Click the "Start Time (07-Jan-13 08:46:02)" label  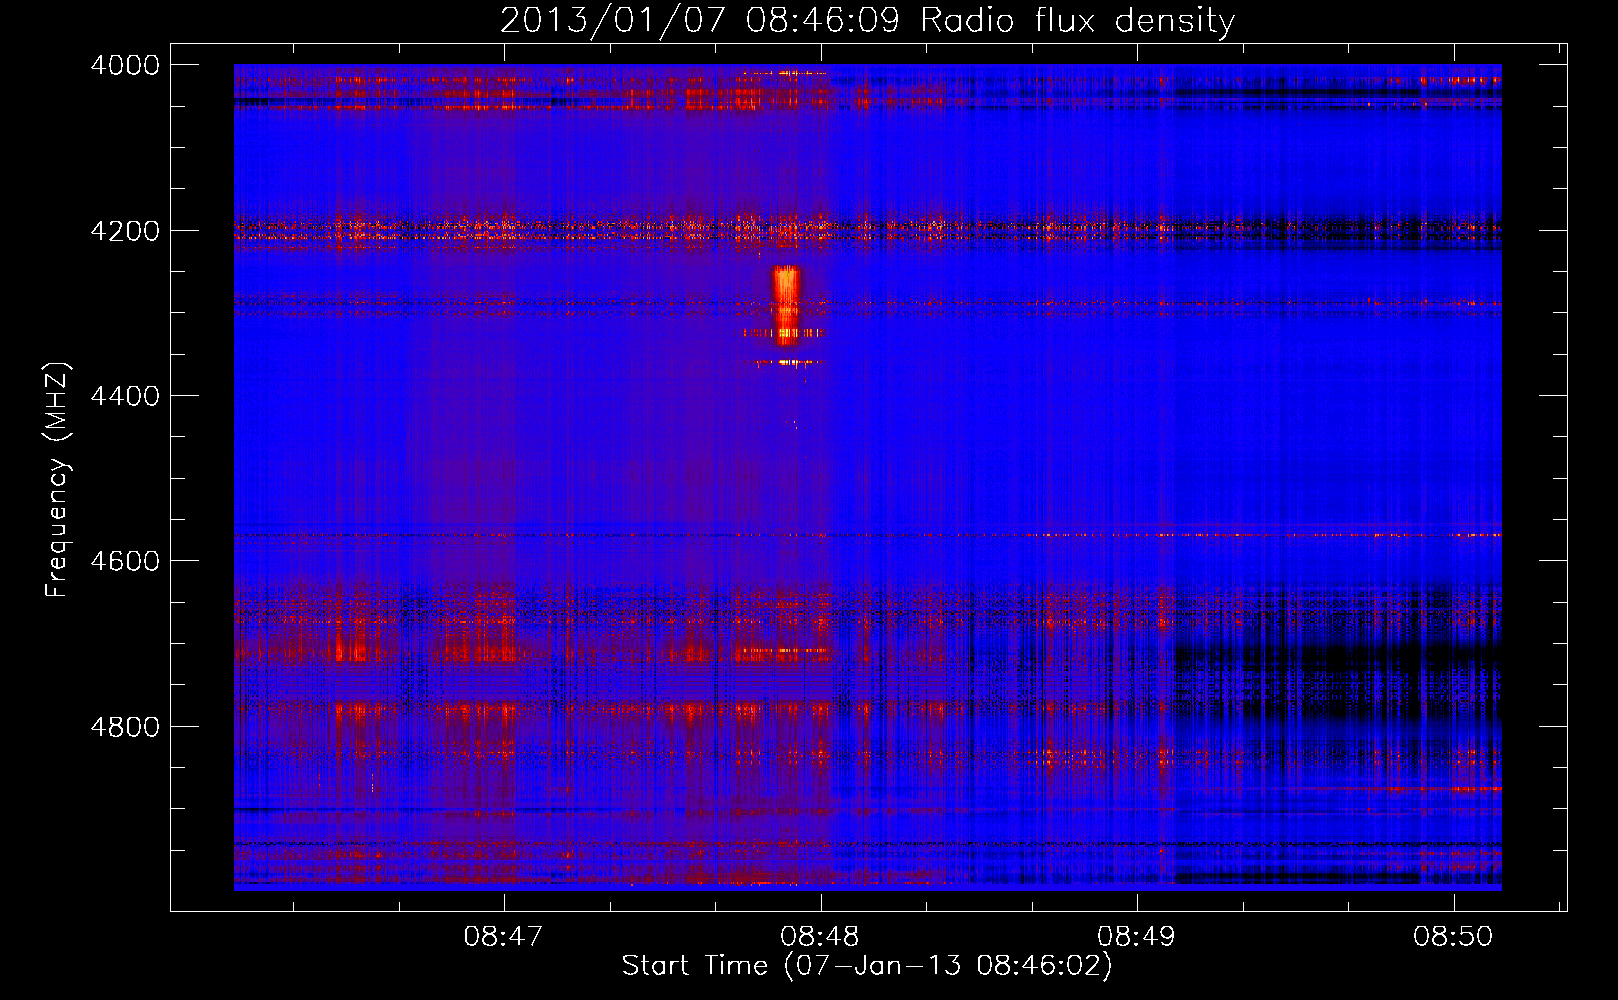(x=867, y=966)
